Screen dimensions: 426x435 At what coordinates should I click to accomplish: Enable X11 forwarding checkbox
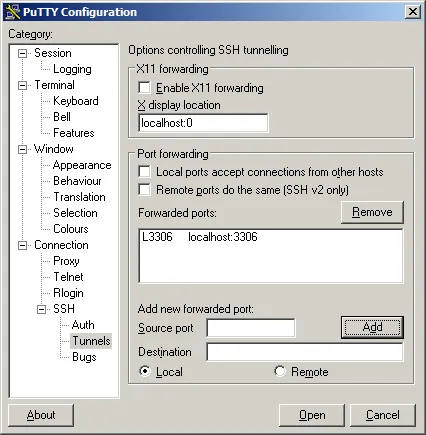pos(144,88)
